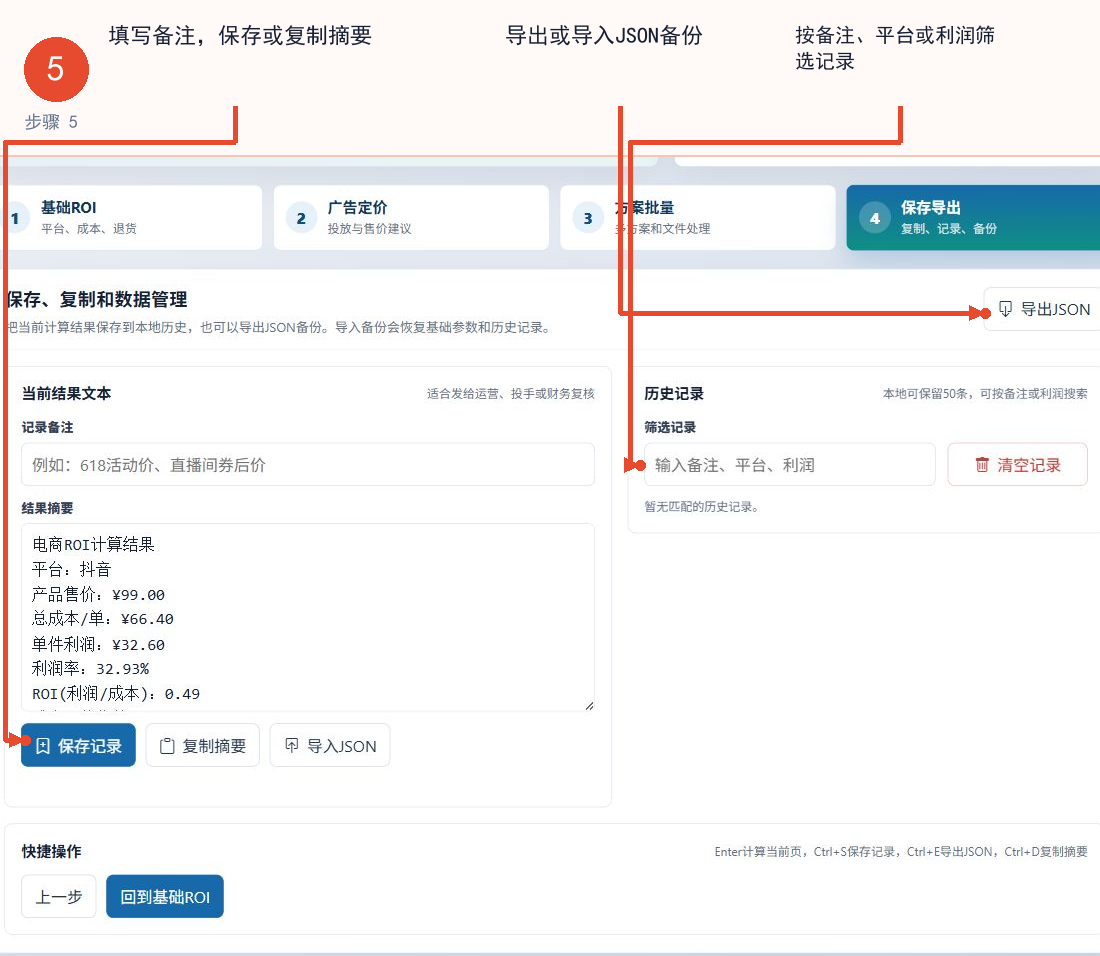This screenshot has width=1100, height=956.
Task: Click the 适合发给运营、投手或财务复核 hint
Action: tap(511, 393)
